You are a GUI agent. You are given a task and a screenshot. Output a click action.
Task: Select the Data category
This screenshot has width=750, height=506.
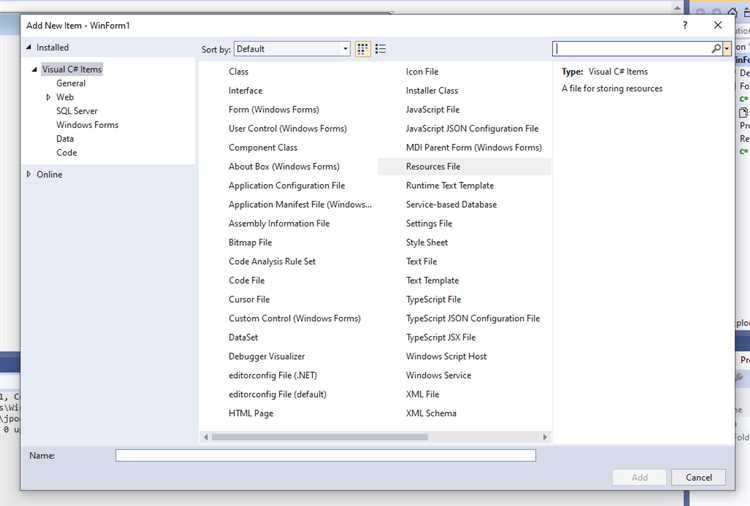coord(65,139)
